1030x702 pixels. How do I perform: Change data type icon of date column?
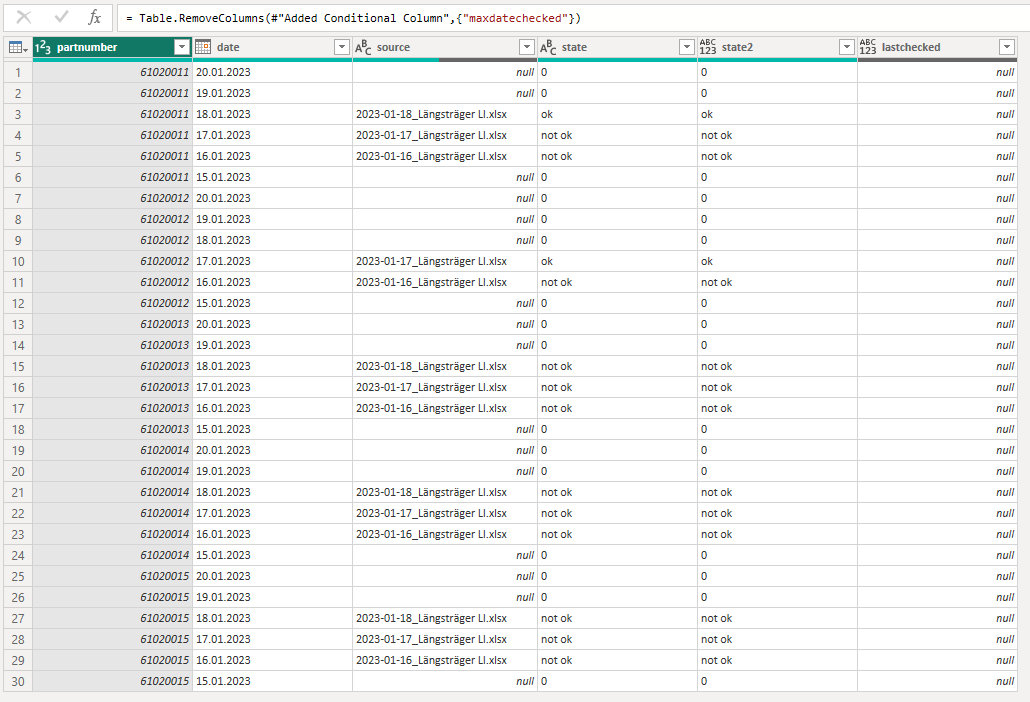coord(203,47)
